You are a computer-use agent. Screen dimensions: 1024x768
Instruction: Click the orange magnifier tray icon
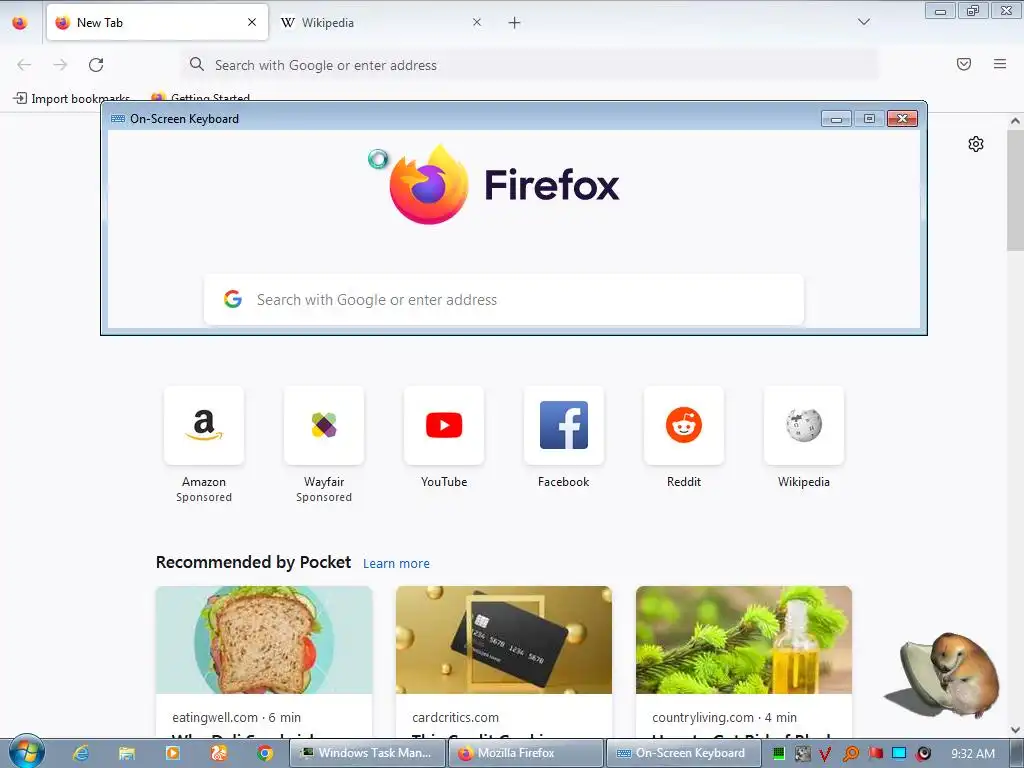tap(850, 754)
